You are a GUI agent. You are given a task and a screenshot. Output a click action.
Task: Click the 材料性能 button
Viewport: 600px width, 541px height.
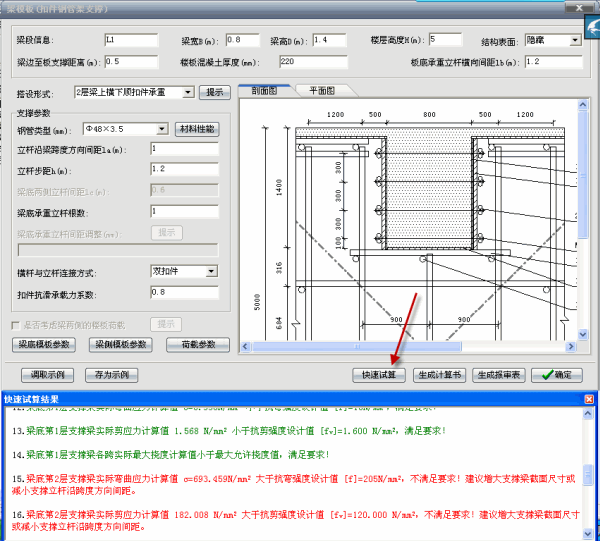coord(197,129)
